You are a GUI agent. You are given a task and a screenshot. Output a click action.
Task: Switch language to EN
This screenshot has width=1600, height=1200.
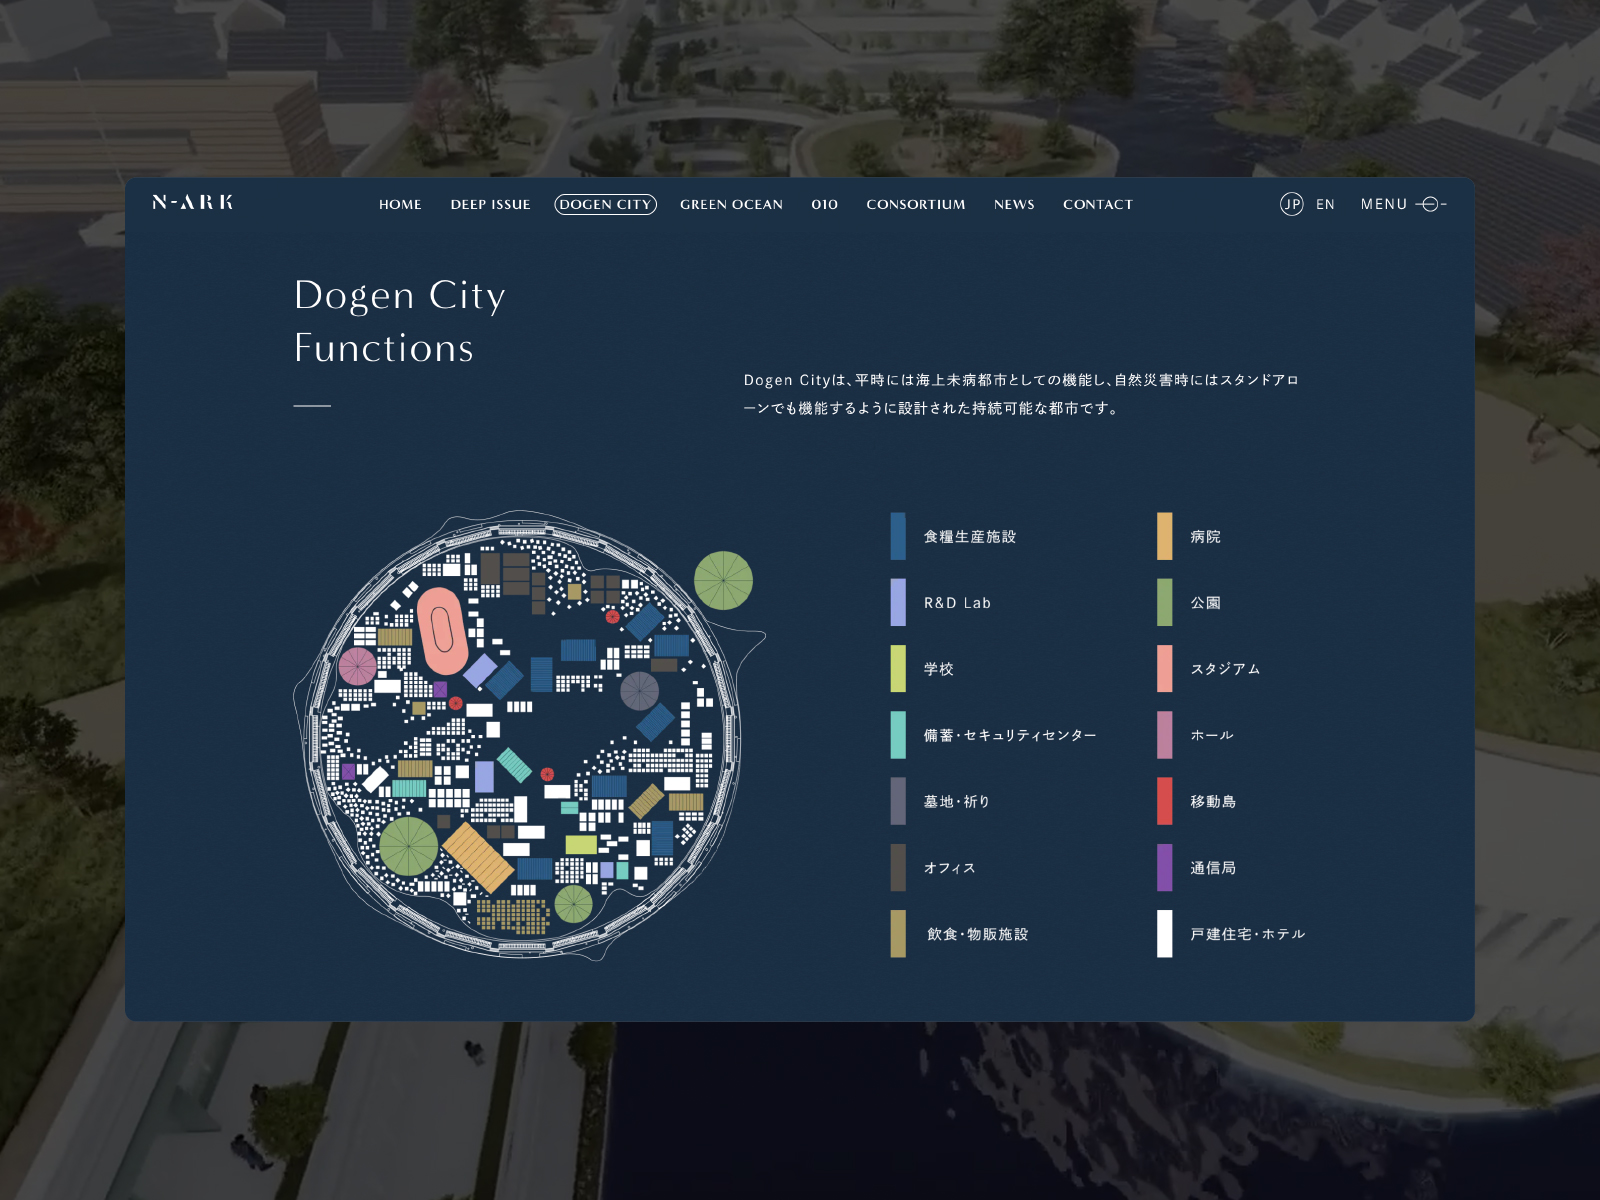[x=1325, y=204]
